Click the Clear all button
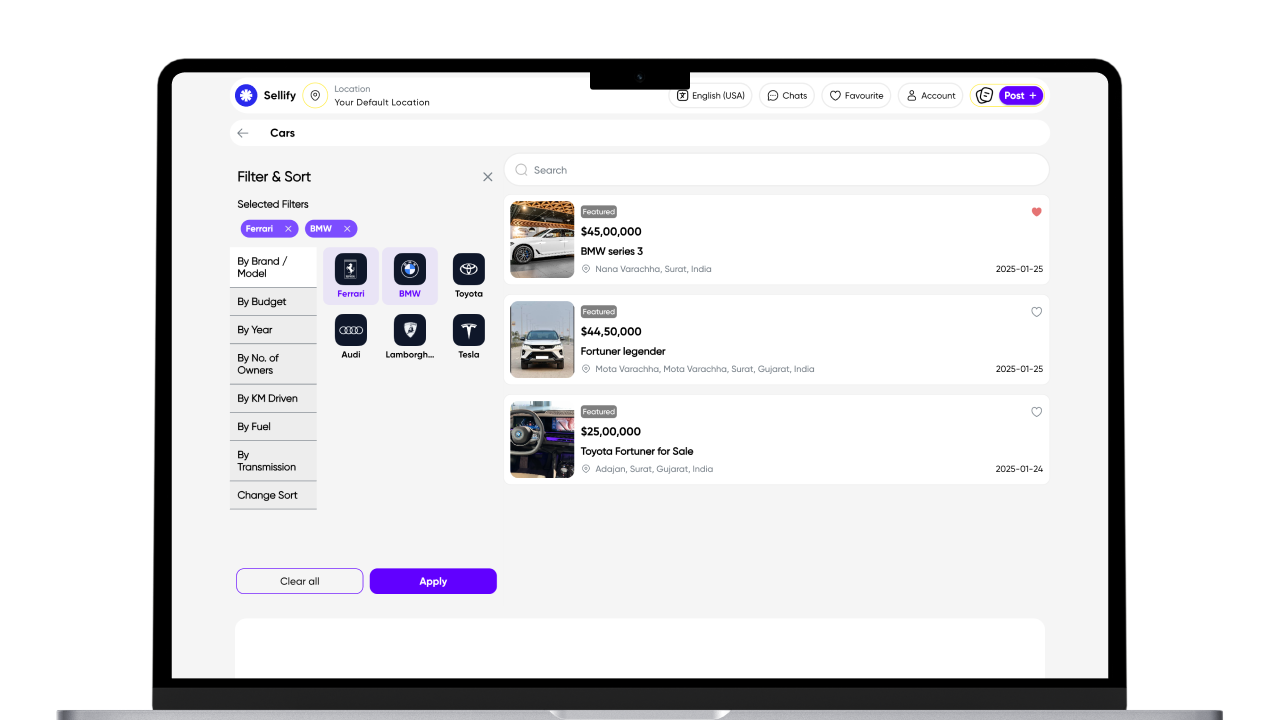This screenshot has height=720, width=1280. [300, 581]
